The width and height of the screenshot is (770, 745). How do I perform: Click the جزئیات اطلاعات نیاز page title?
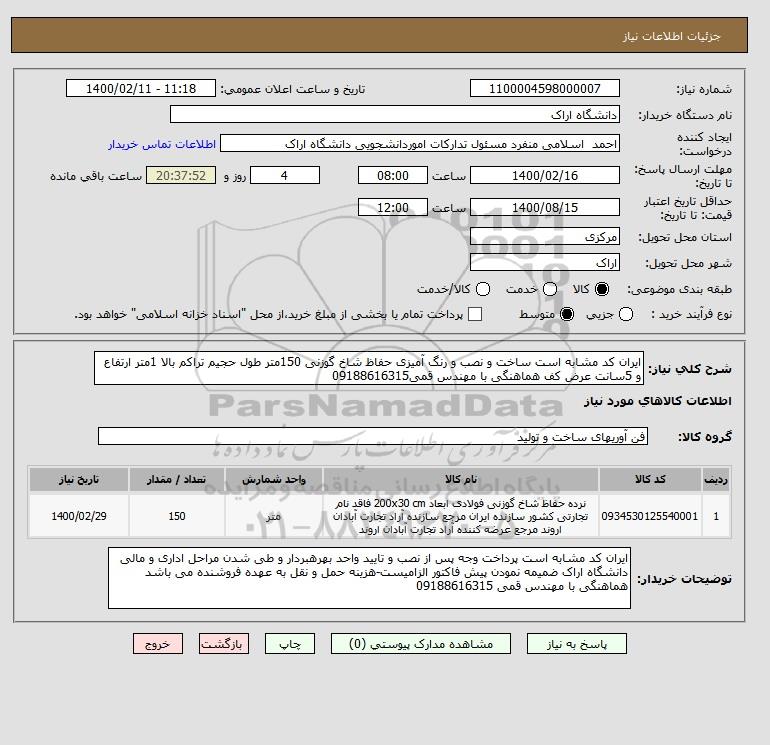click(671, 36)
